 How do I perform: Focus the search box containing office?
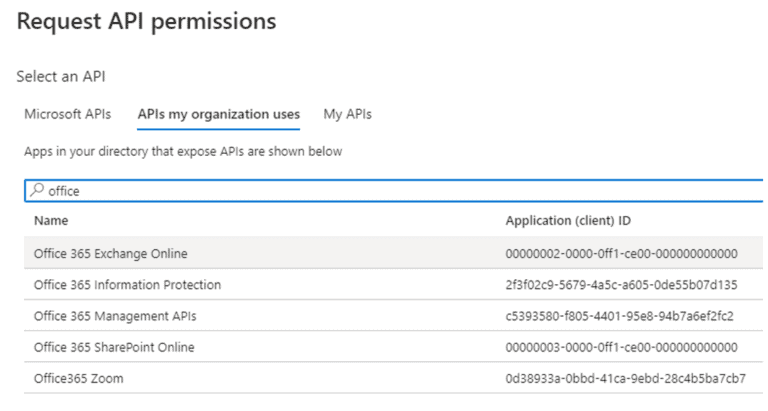(x=394, y=191)
